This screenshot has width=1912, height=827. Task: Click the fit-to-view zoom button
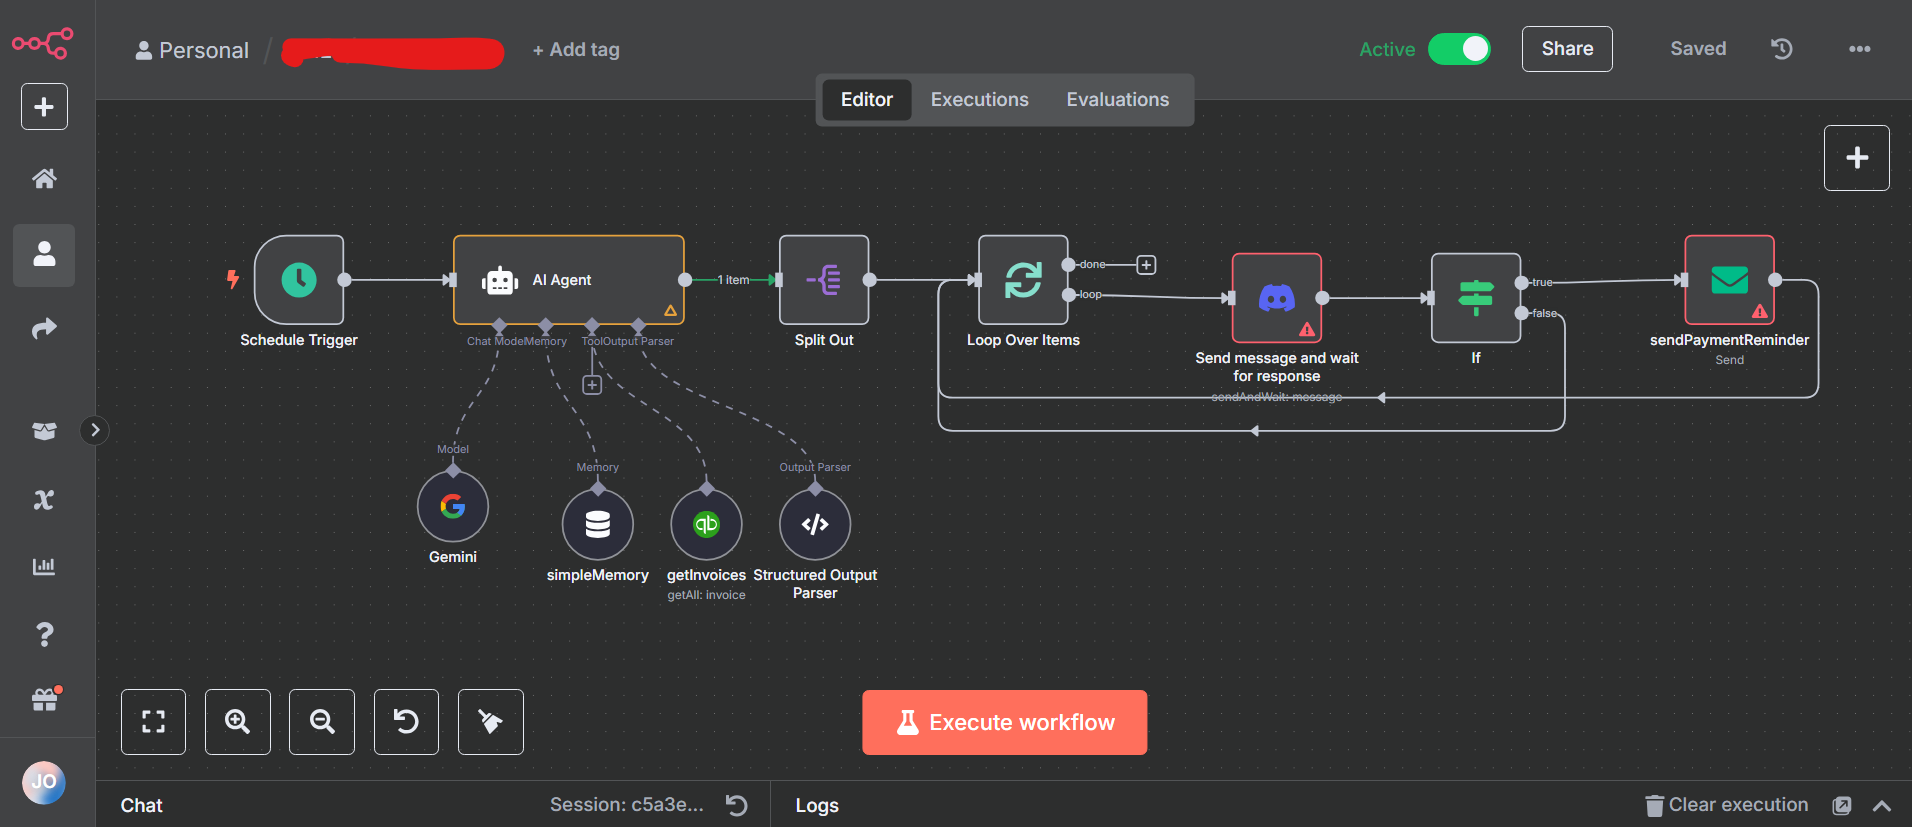153,722
